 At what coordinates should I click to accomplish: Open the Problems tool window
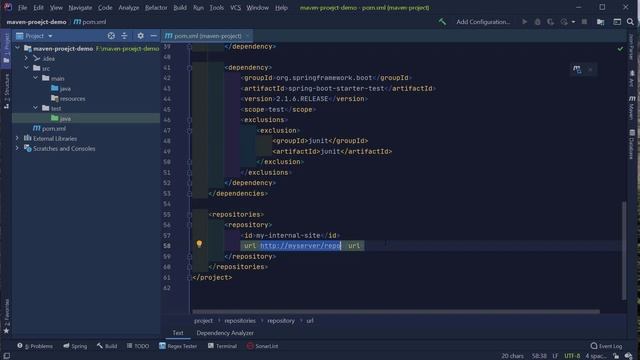point(35,346)
